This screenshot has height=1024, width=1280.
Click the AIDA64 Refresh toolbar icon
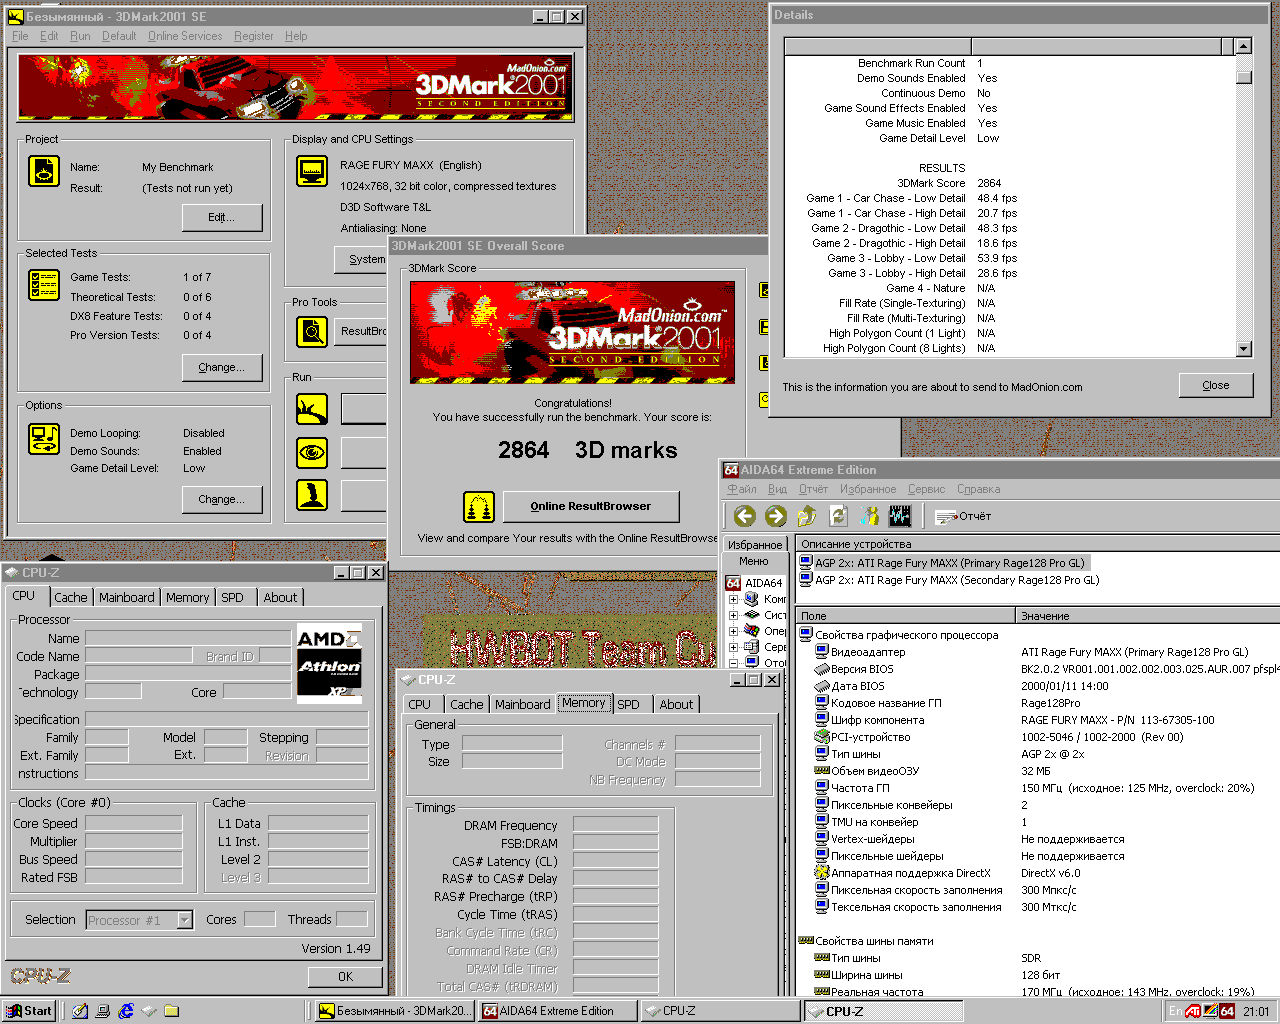(838, 516)
